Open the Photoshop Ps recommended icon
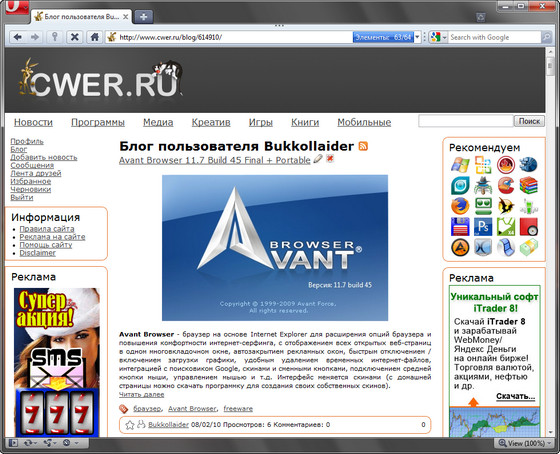The image size is (560, 454). tap(483, 226)
